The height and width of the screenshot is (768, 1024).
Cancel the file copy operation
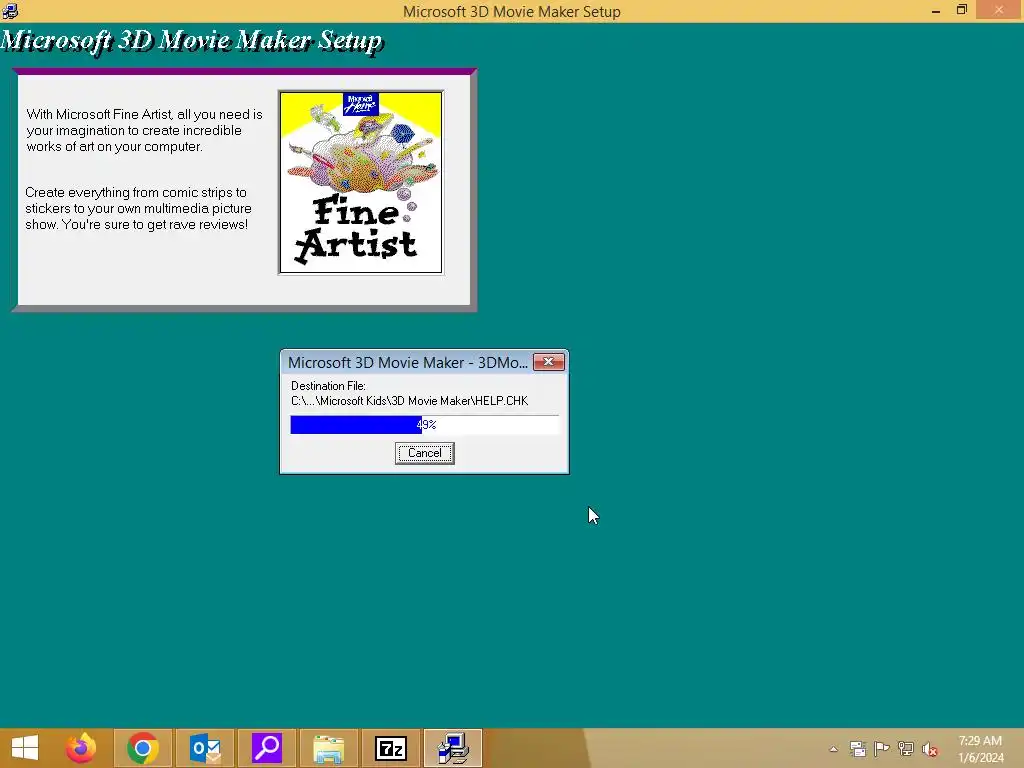[x=424, y=453]
